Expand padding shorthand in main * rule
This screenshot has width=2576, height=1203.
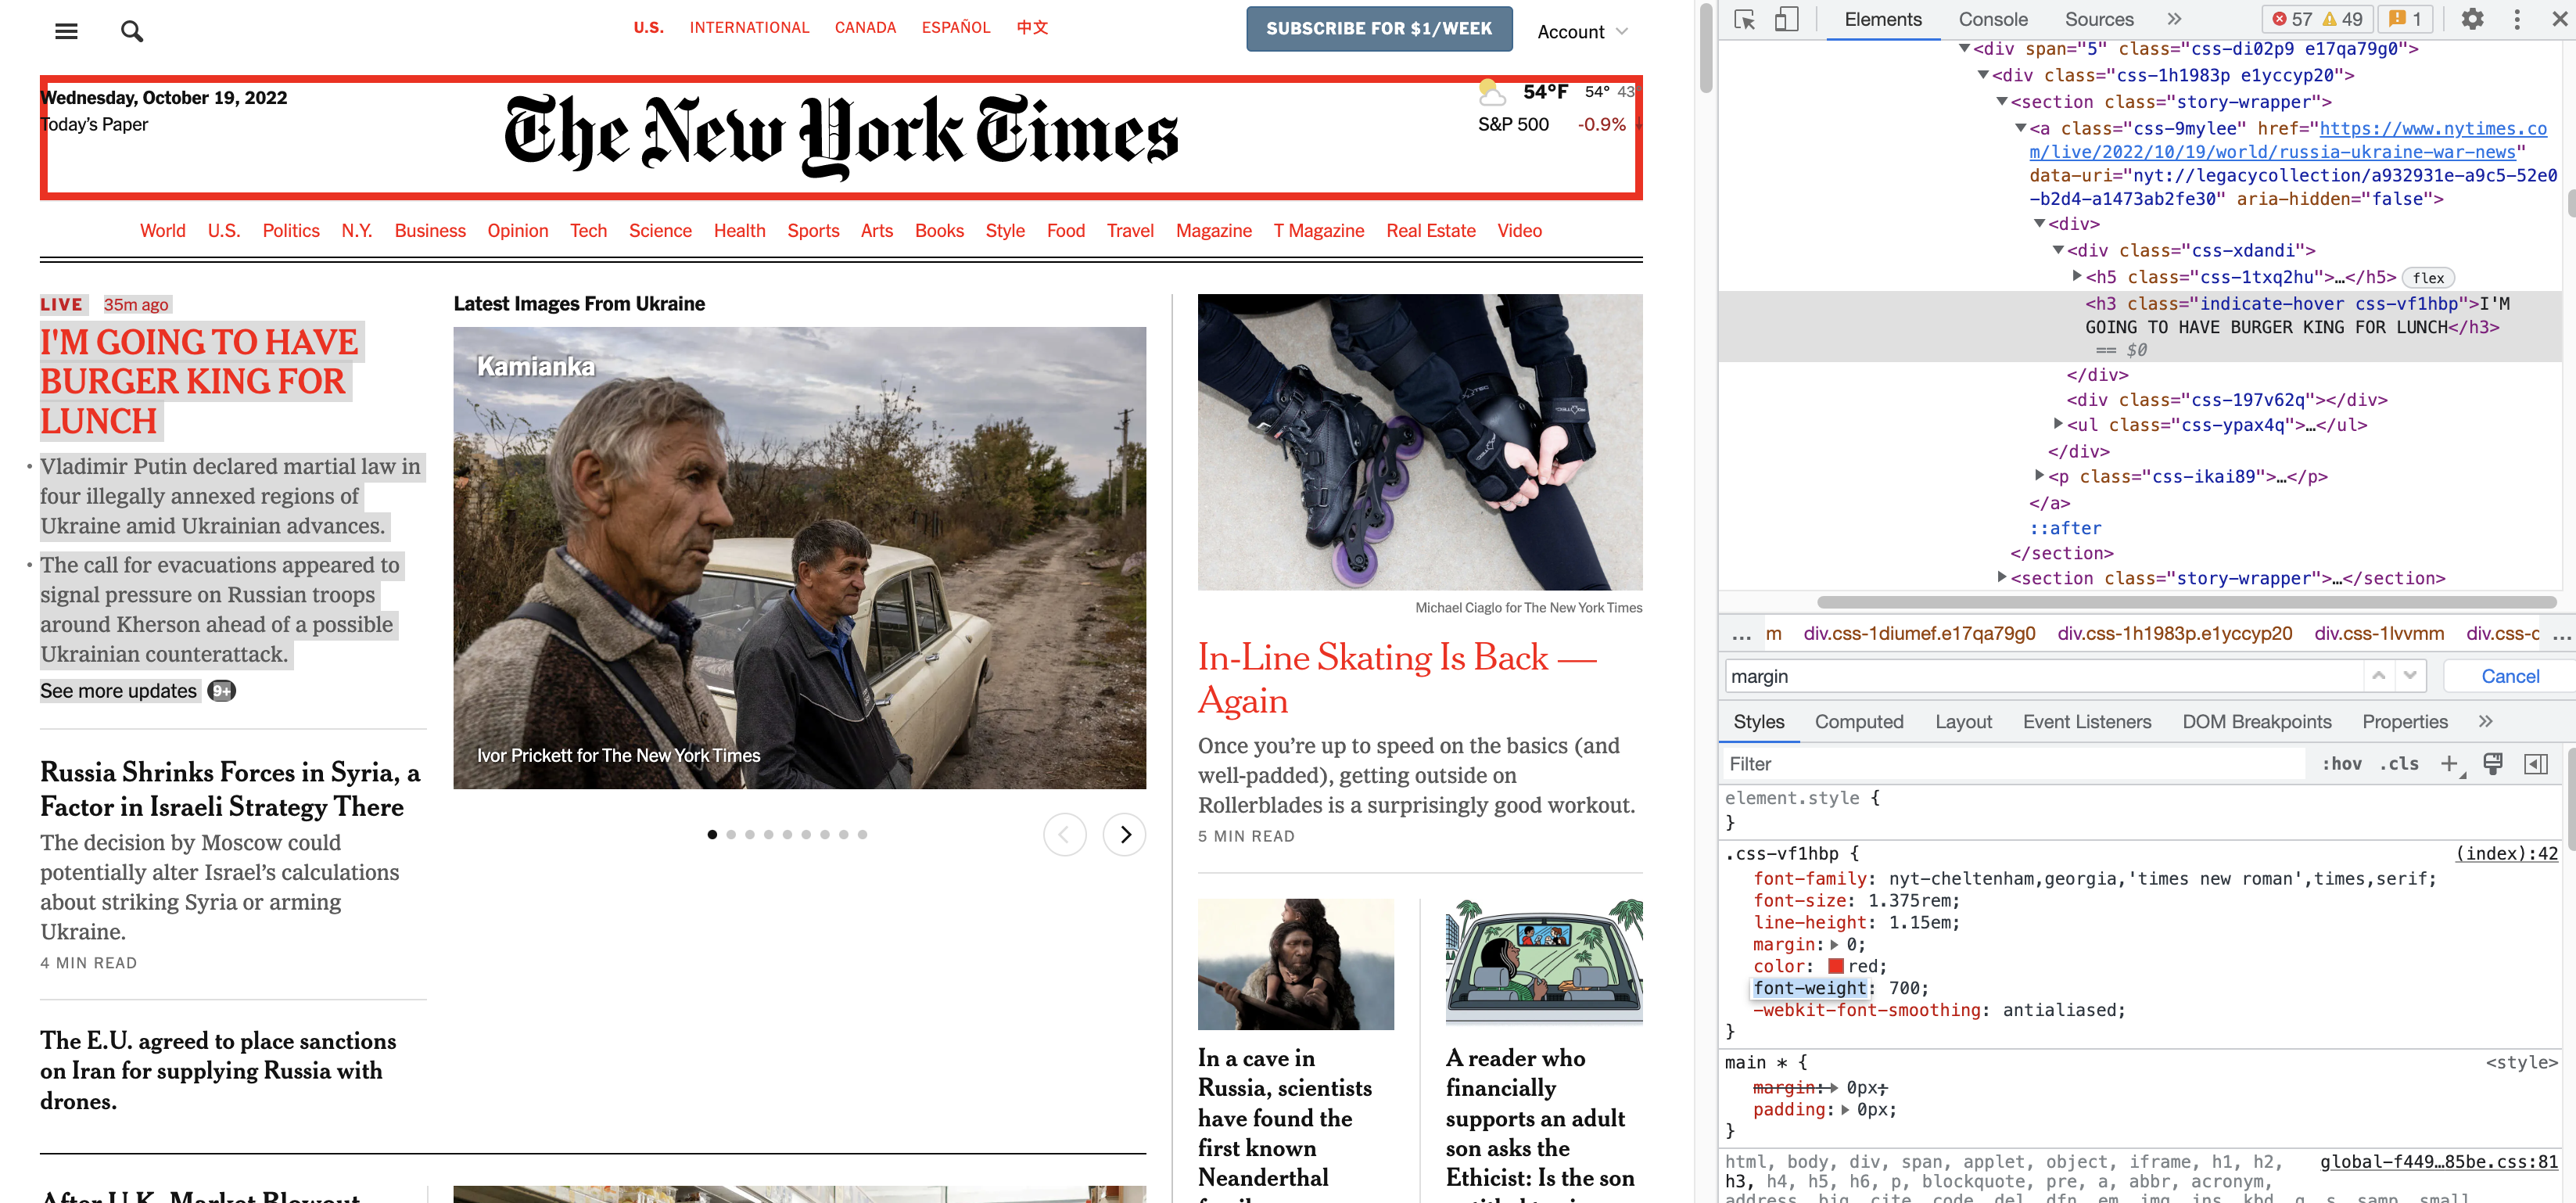1845,1109
